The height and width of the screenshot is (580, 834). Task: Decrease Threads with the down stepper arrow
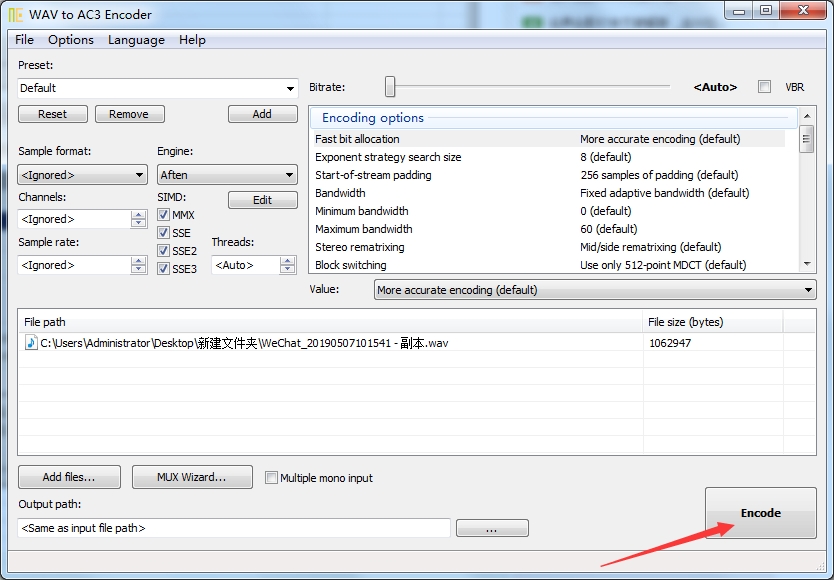288,270
